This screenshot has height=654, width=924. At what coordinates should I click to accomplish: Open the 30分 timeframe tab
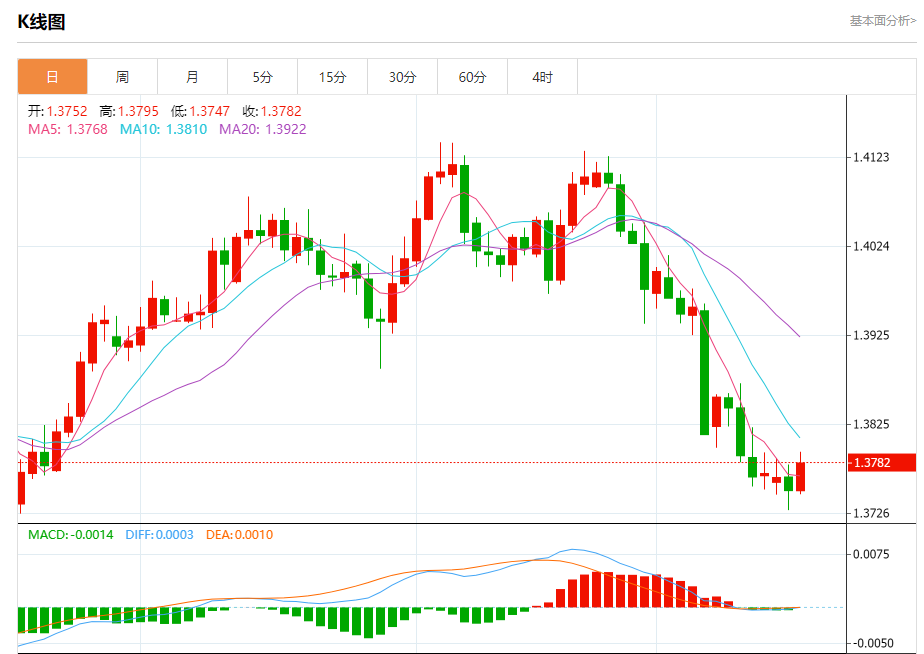click(x=402, y=77)
